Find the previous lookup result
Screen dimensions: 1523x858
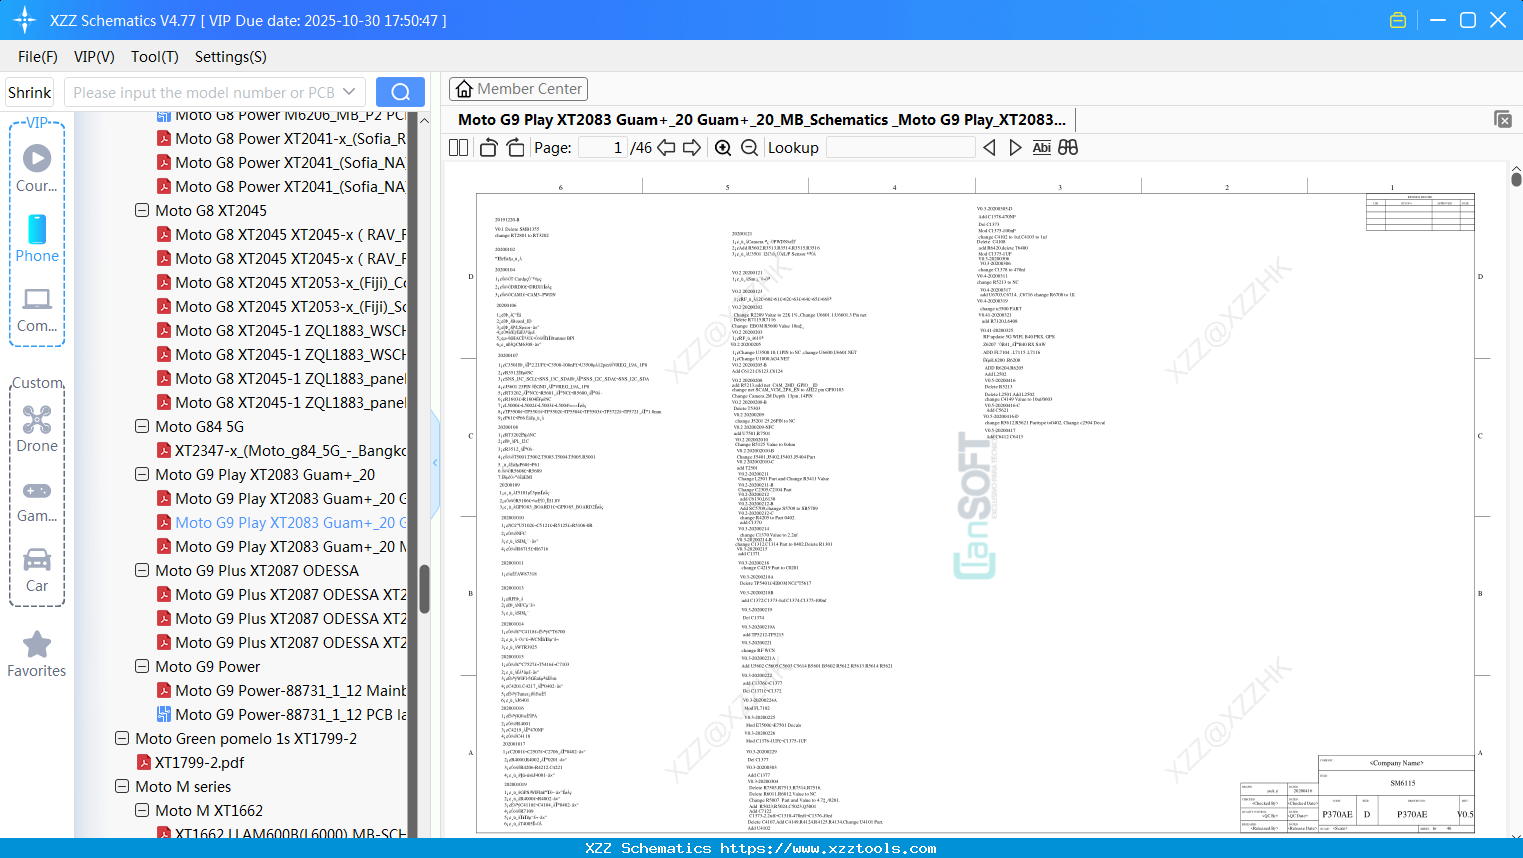pyautogui.click(x=989, y=148)
